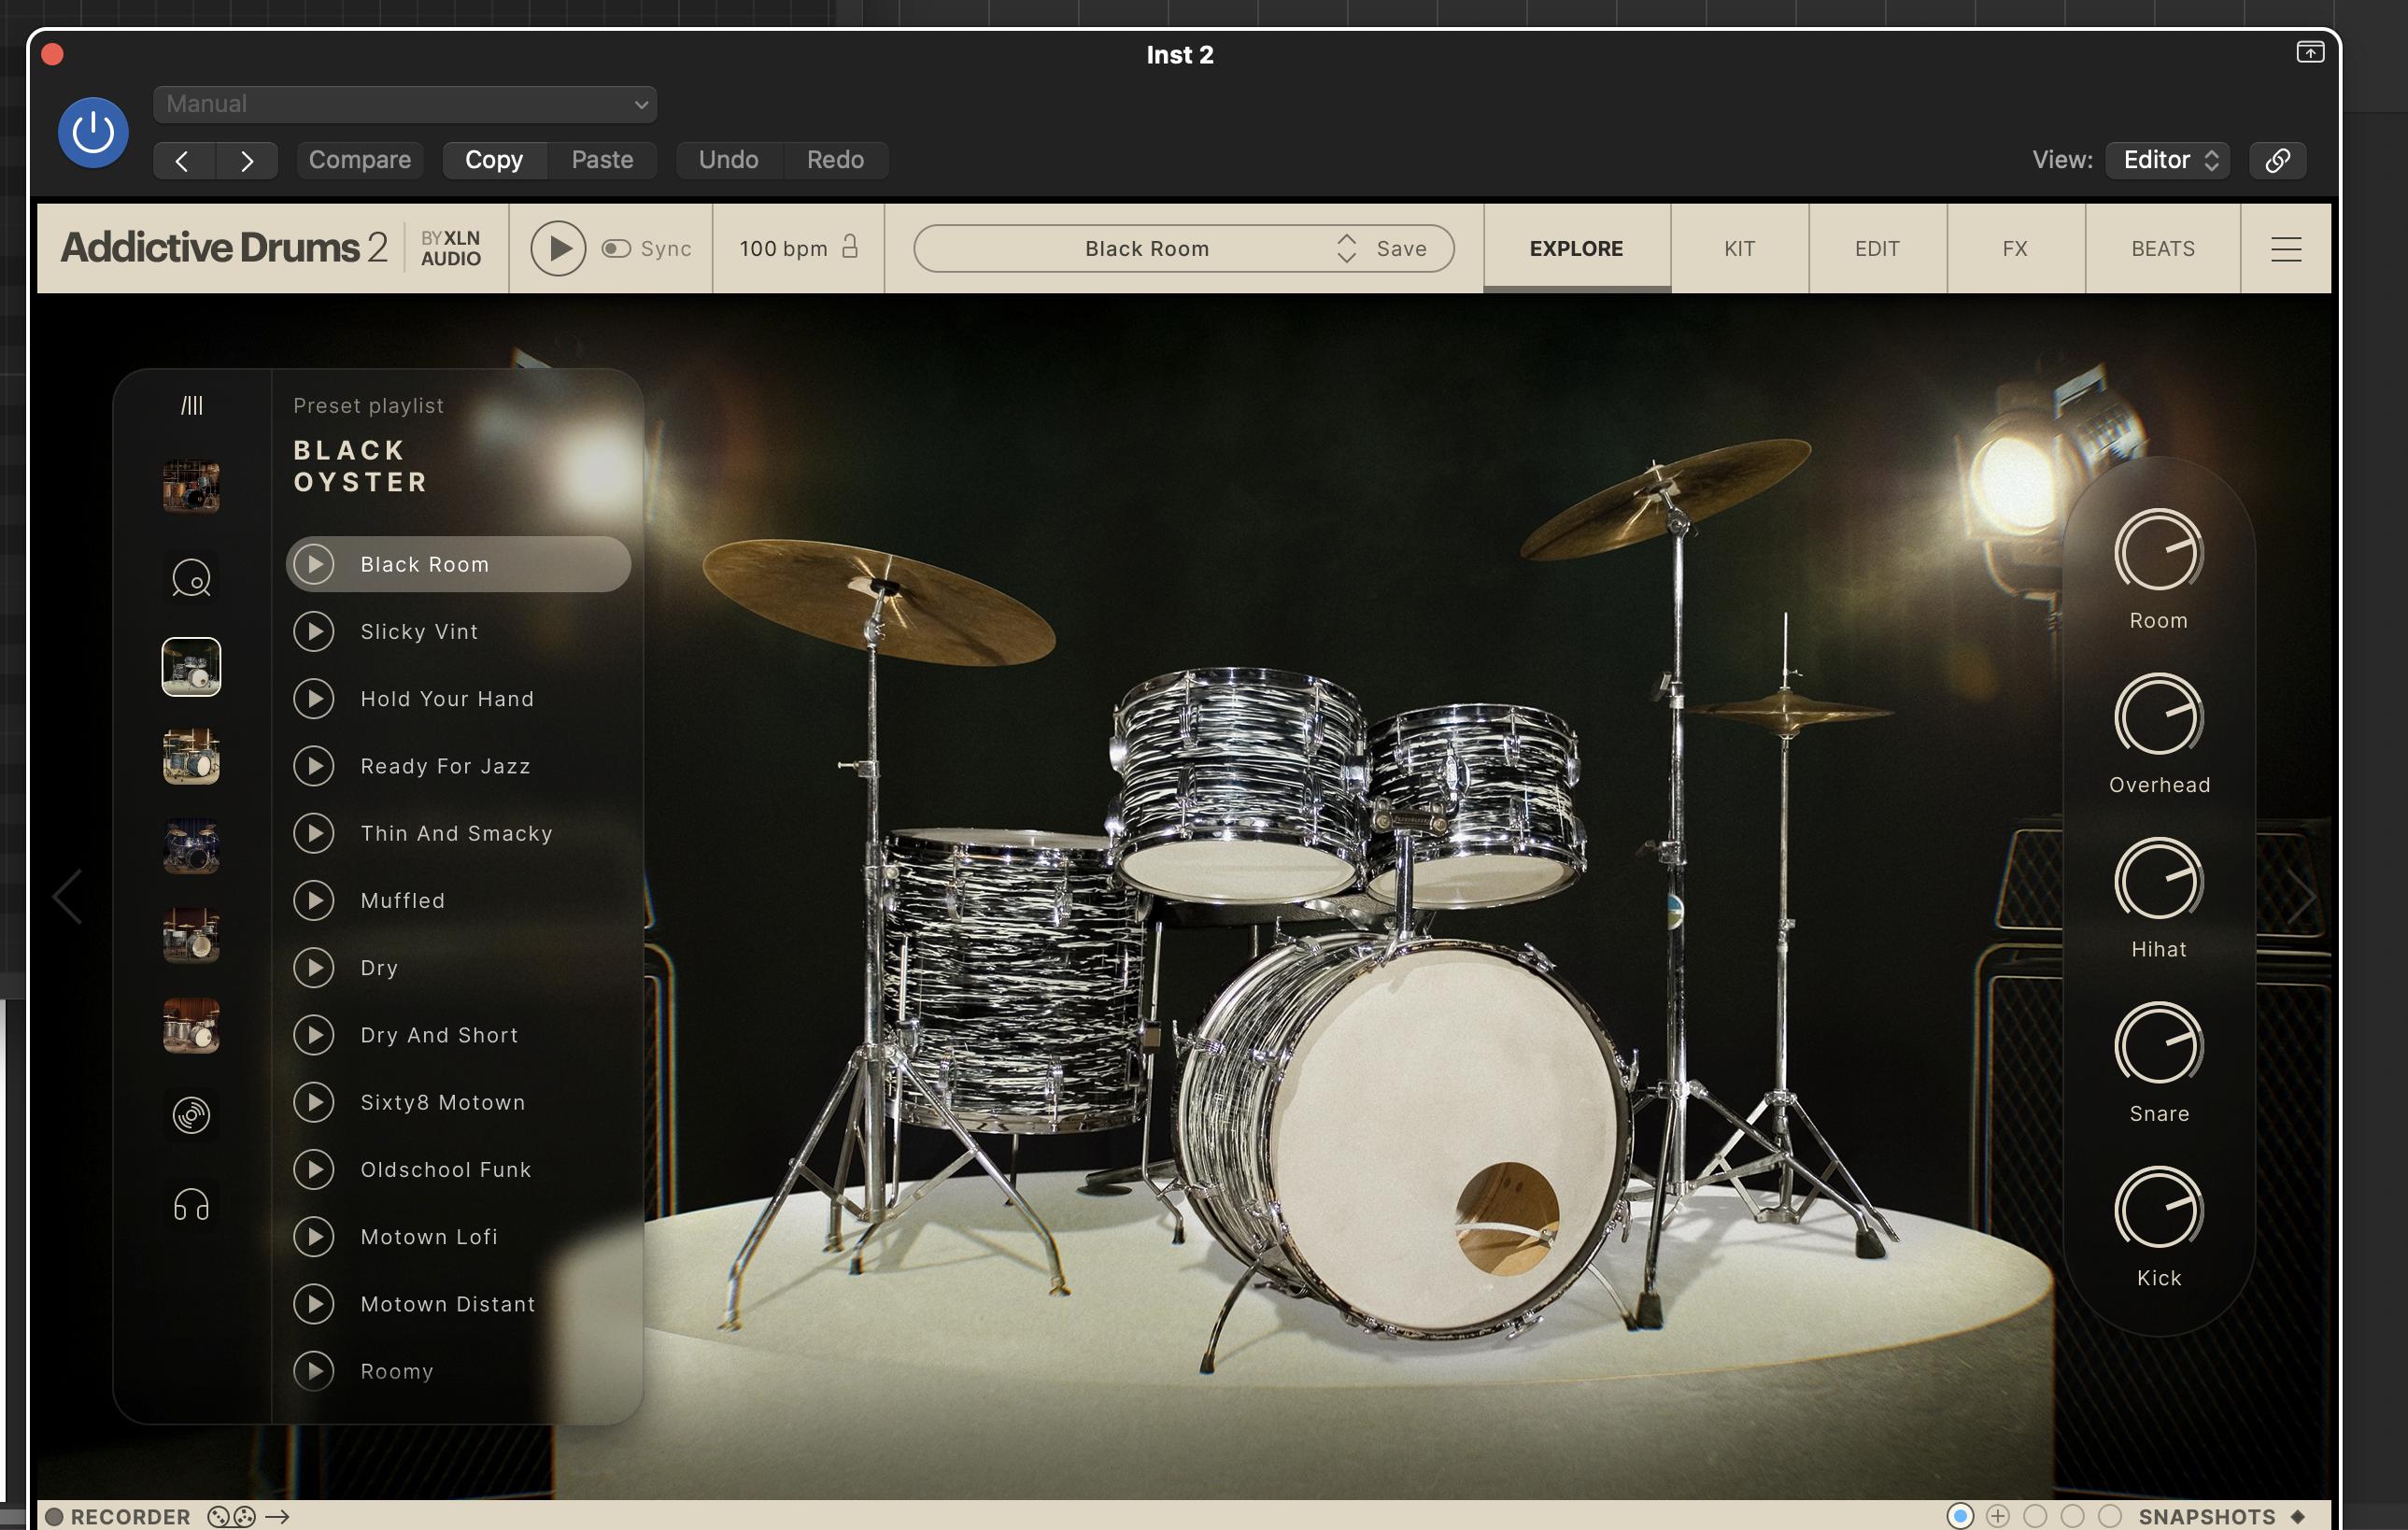Click the link icon next to Editor view
The height and width of the screenshot is (1530, 2408).
click(2277, 159)
